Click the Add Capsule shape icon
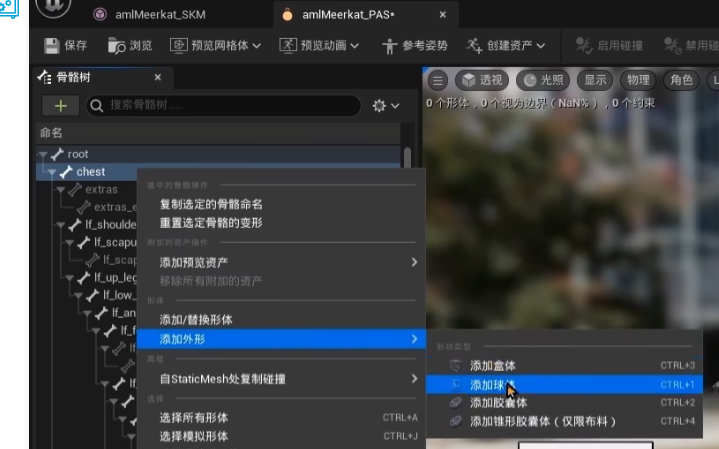 (455, 403)
